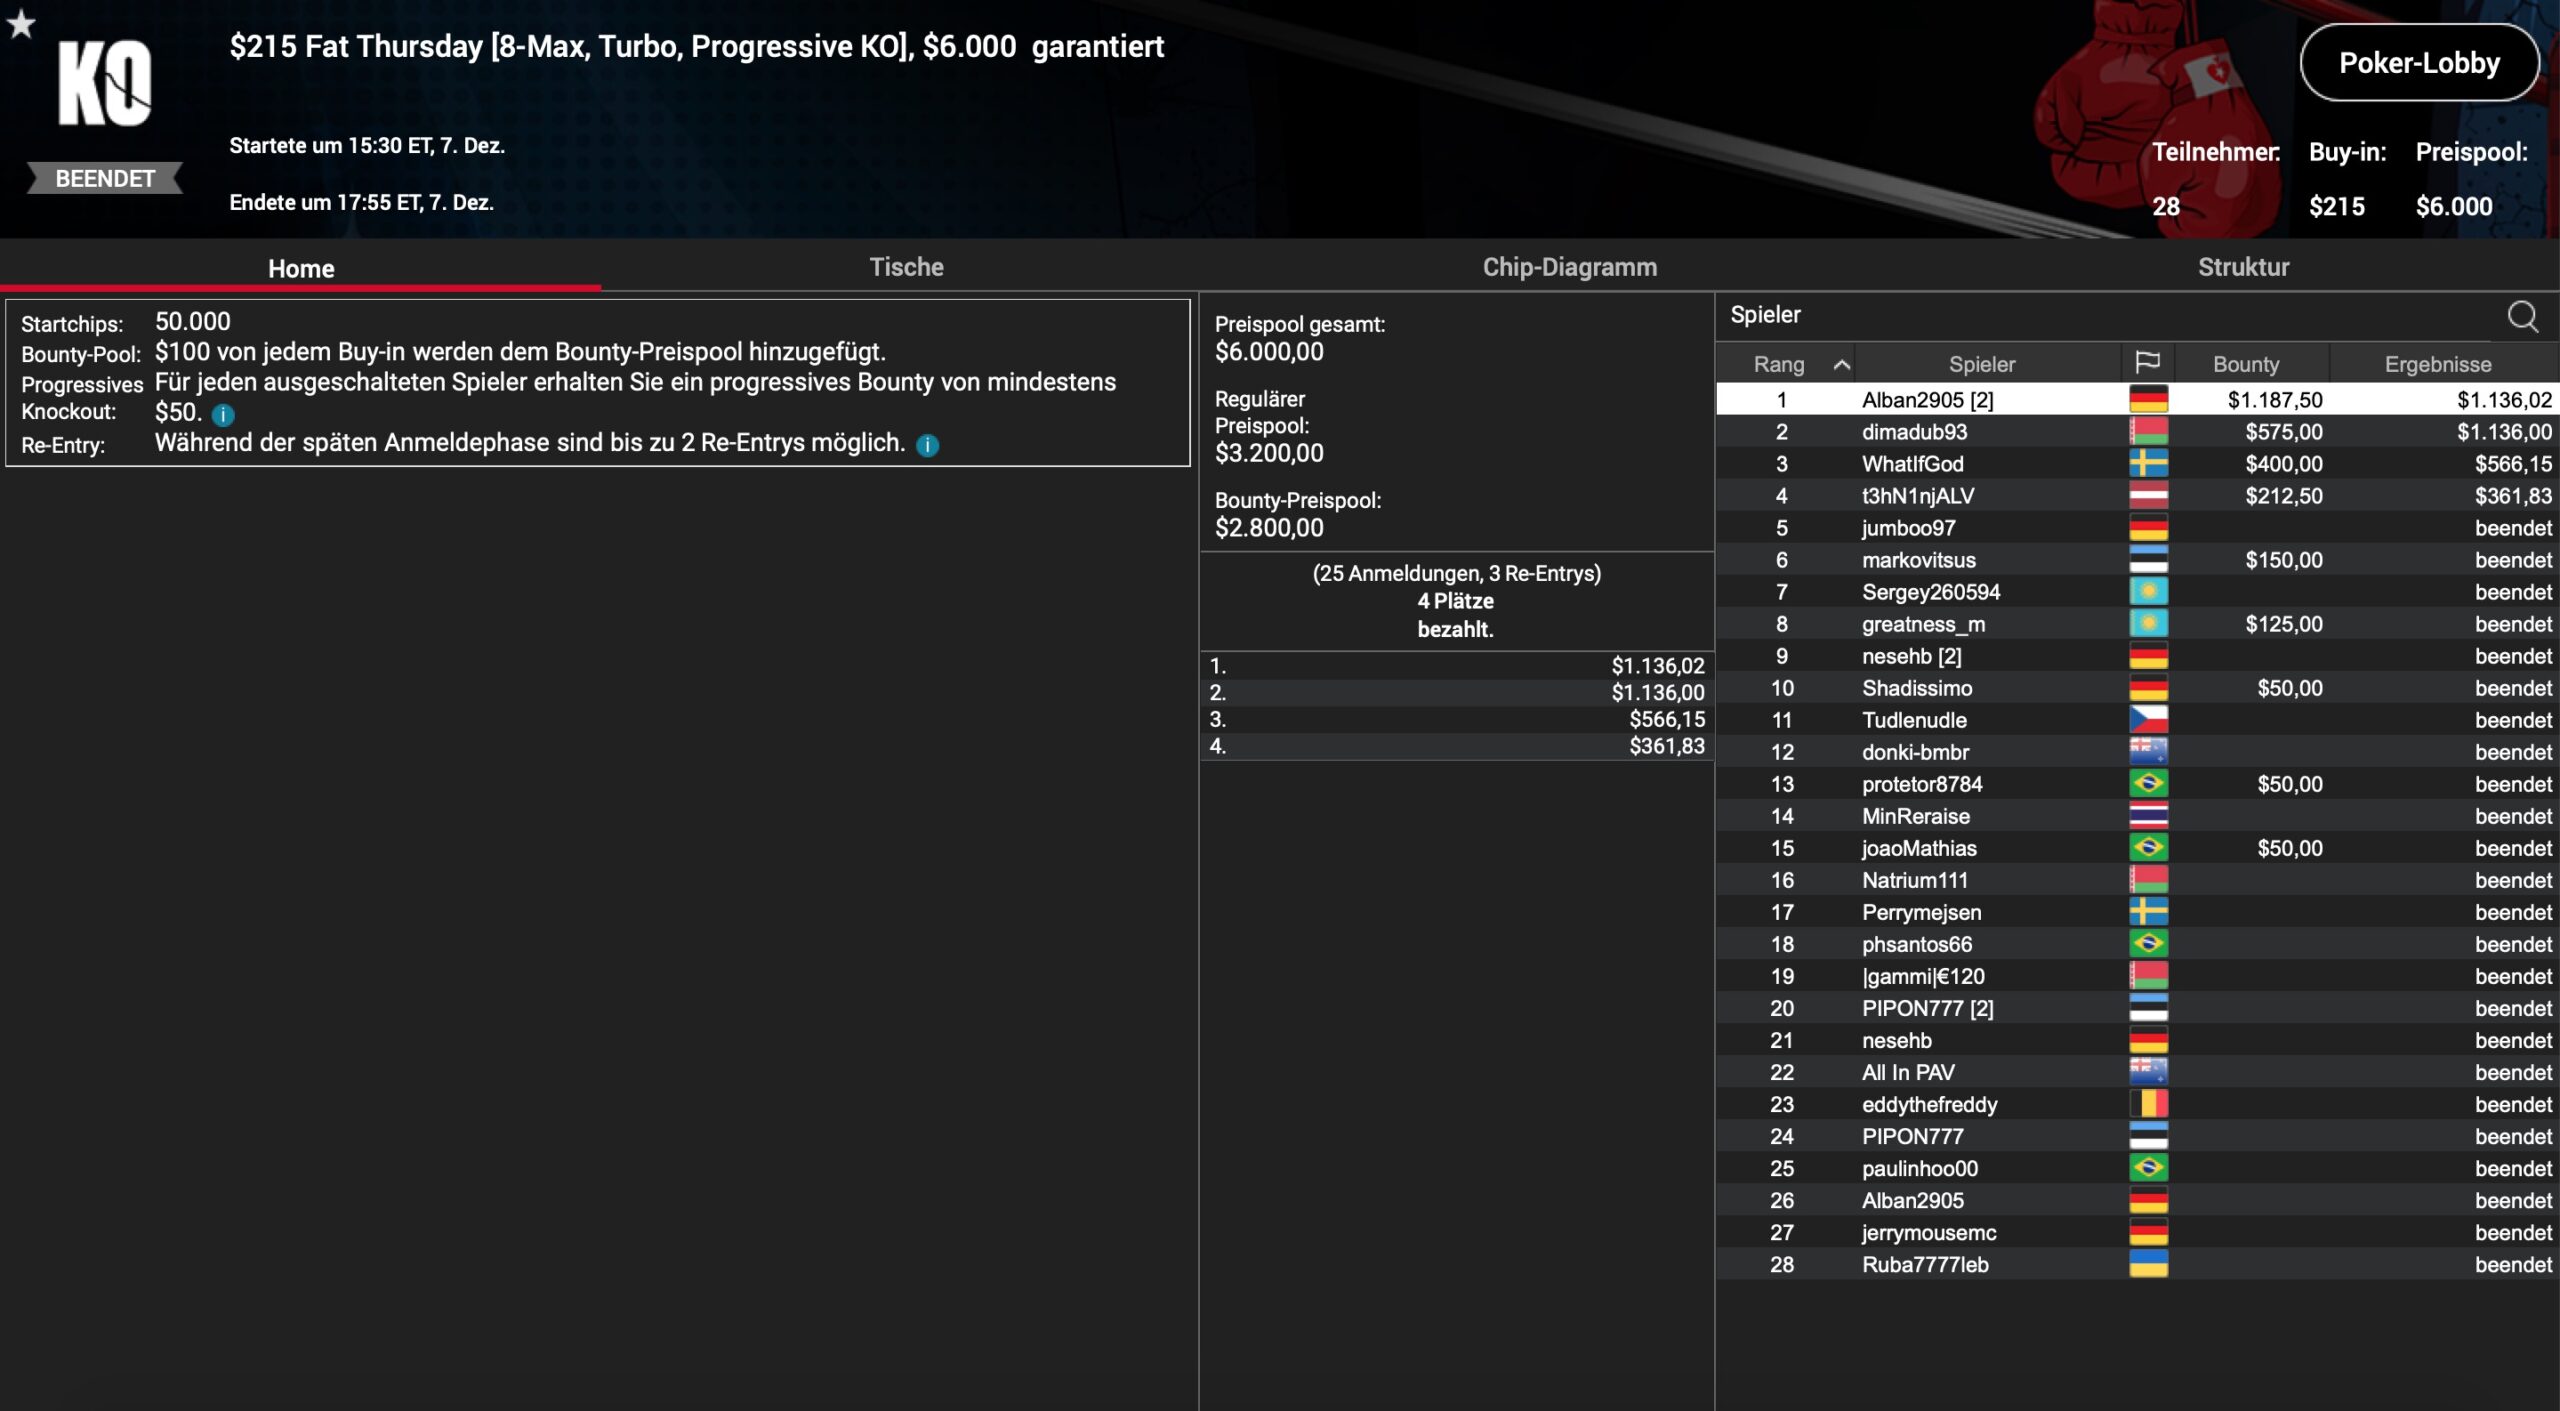
Task: Select the Ruba7777leb row in the player list
Action: (1924, 1264)
